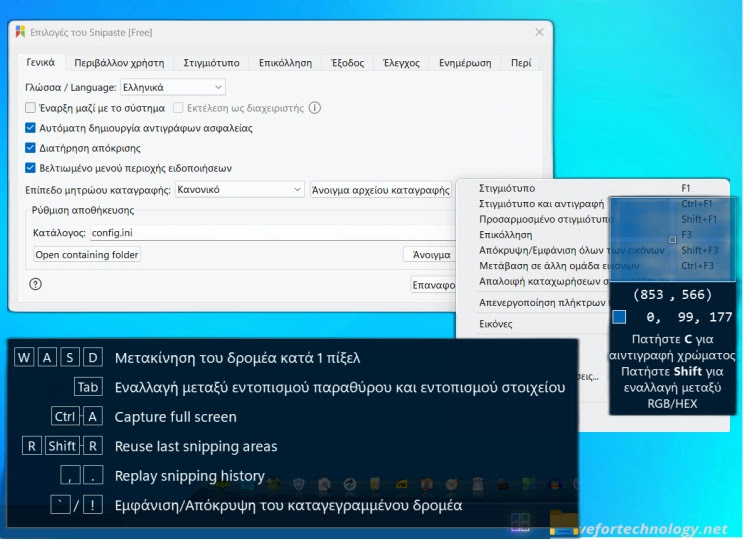Click Μετακίνηση του δρομέα κατά 1 πίξελ text

click(237, 357)
